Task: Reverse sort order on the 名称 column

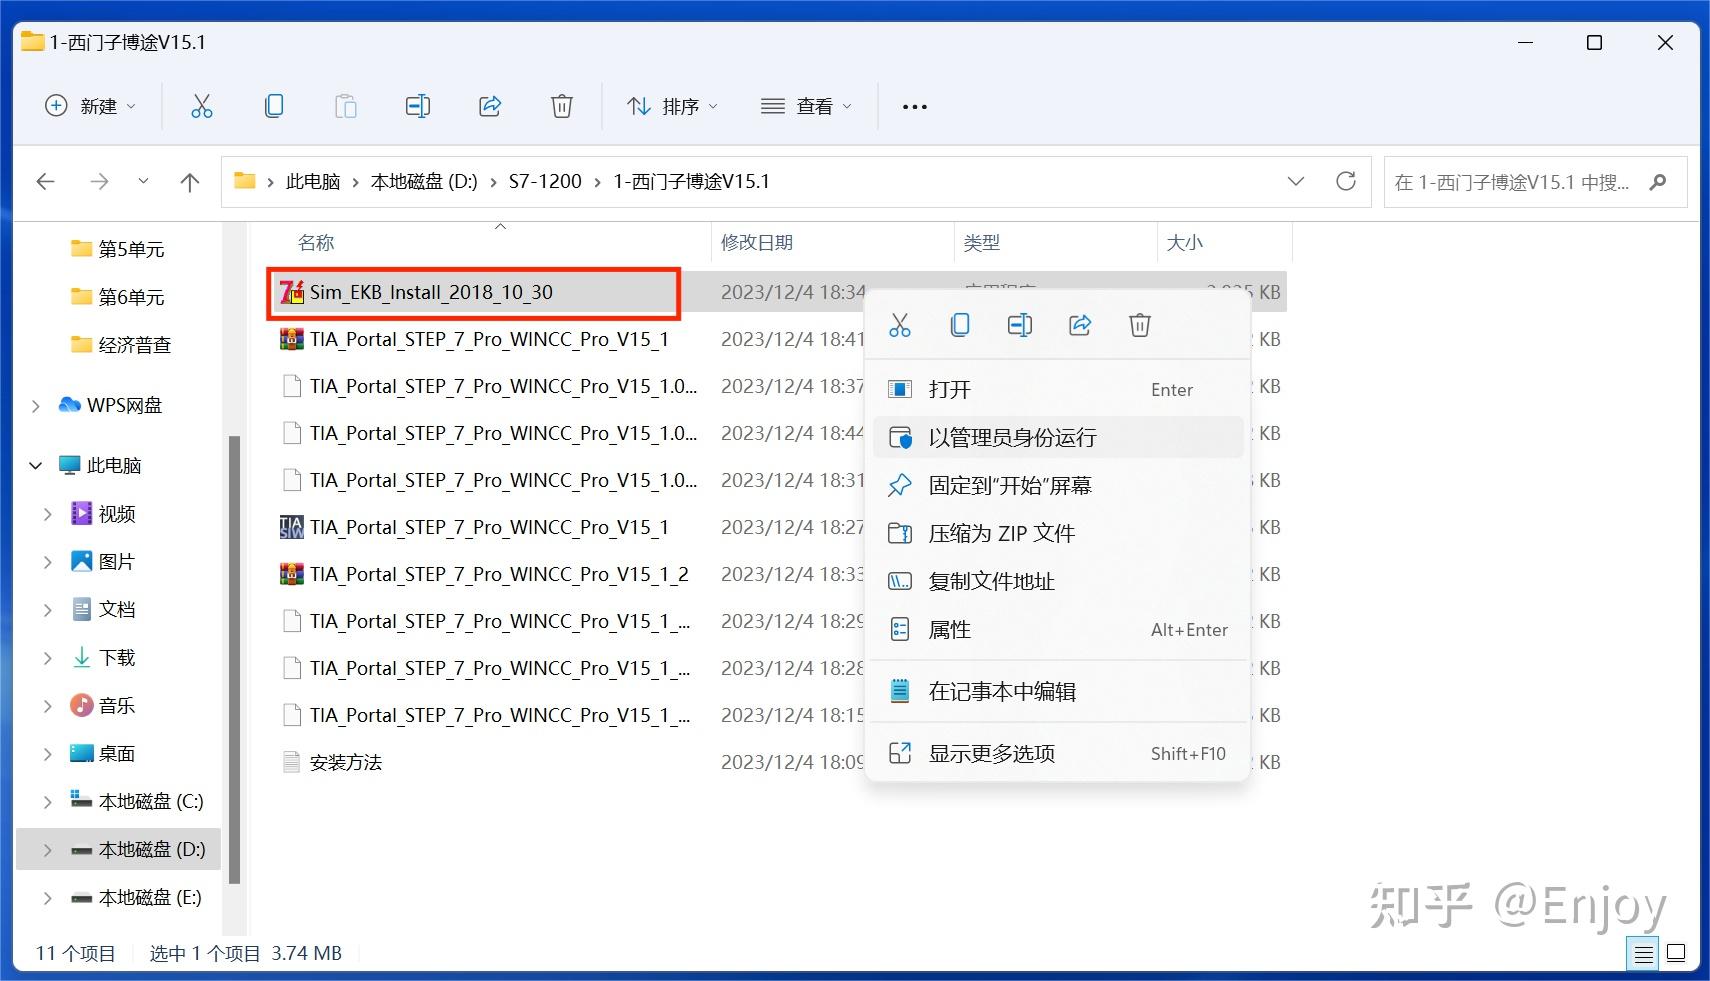Action: [x=315, y=242]
